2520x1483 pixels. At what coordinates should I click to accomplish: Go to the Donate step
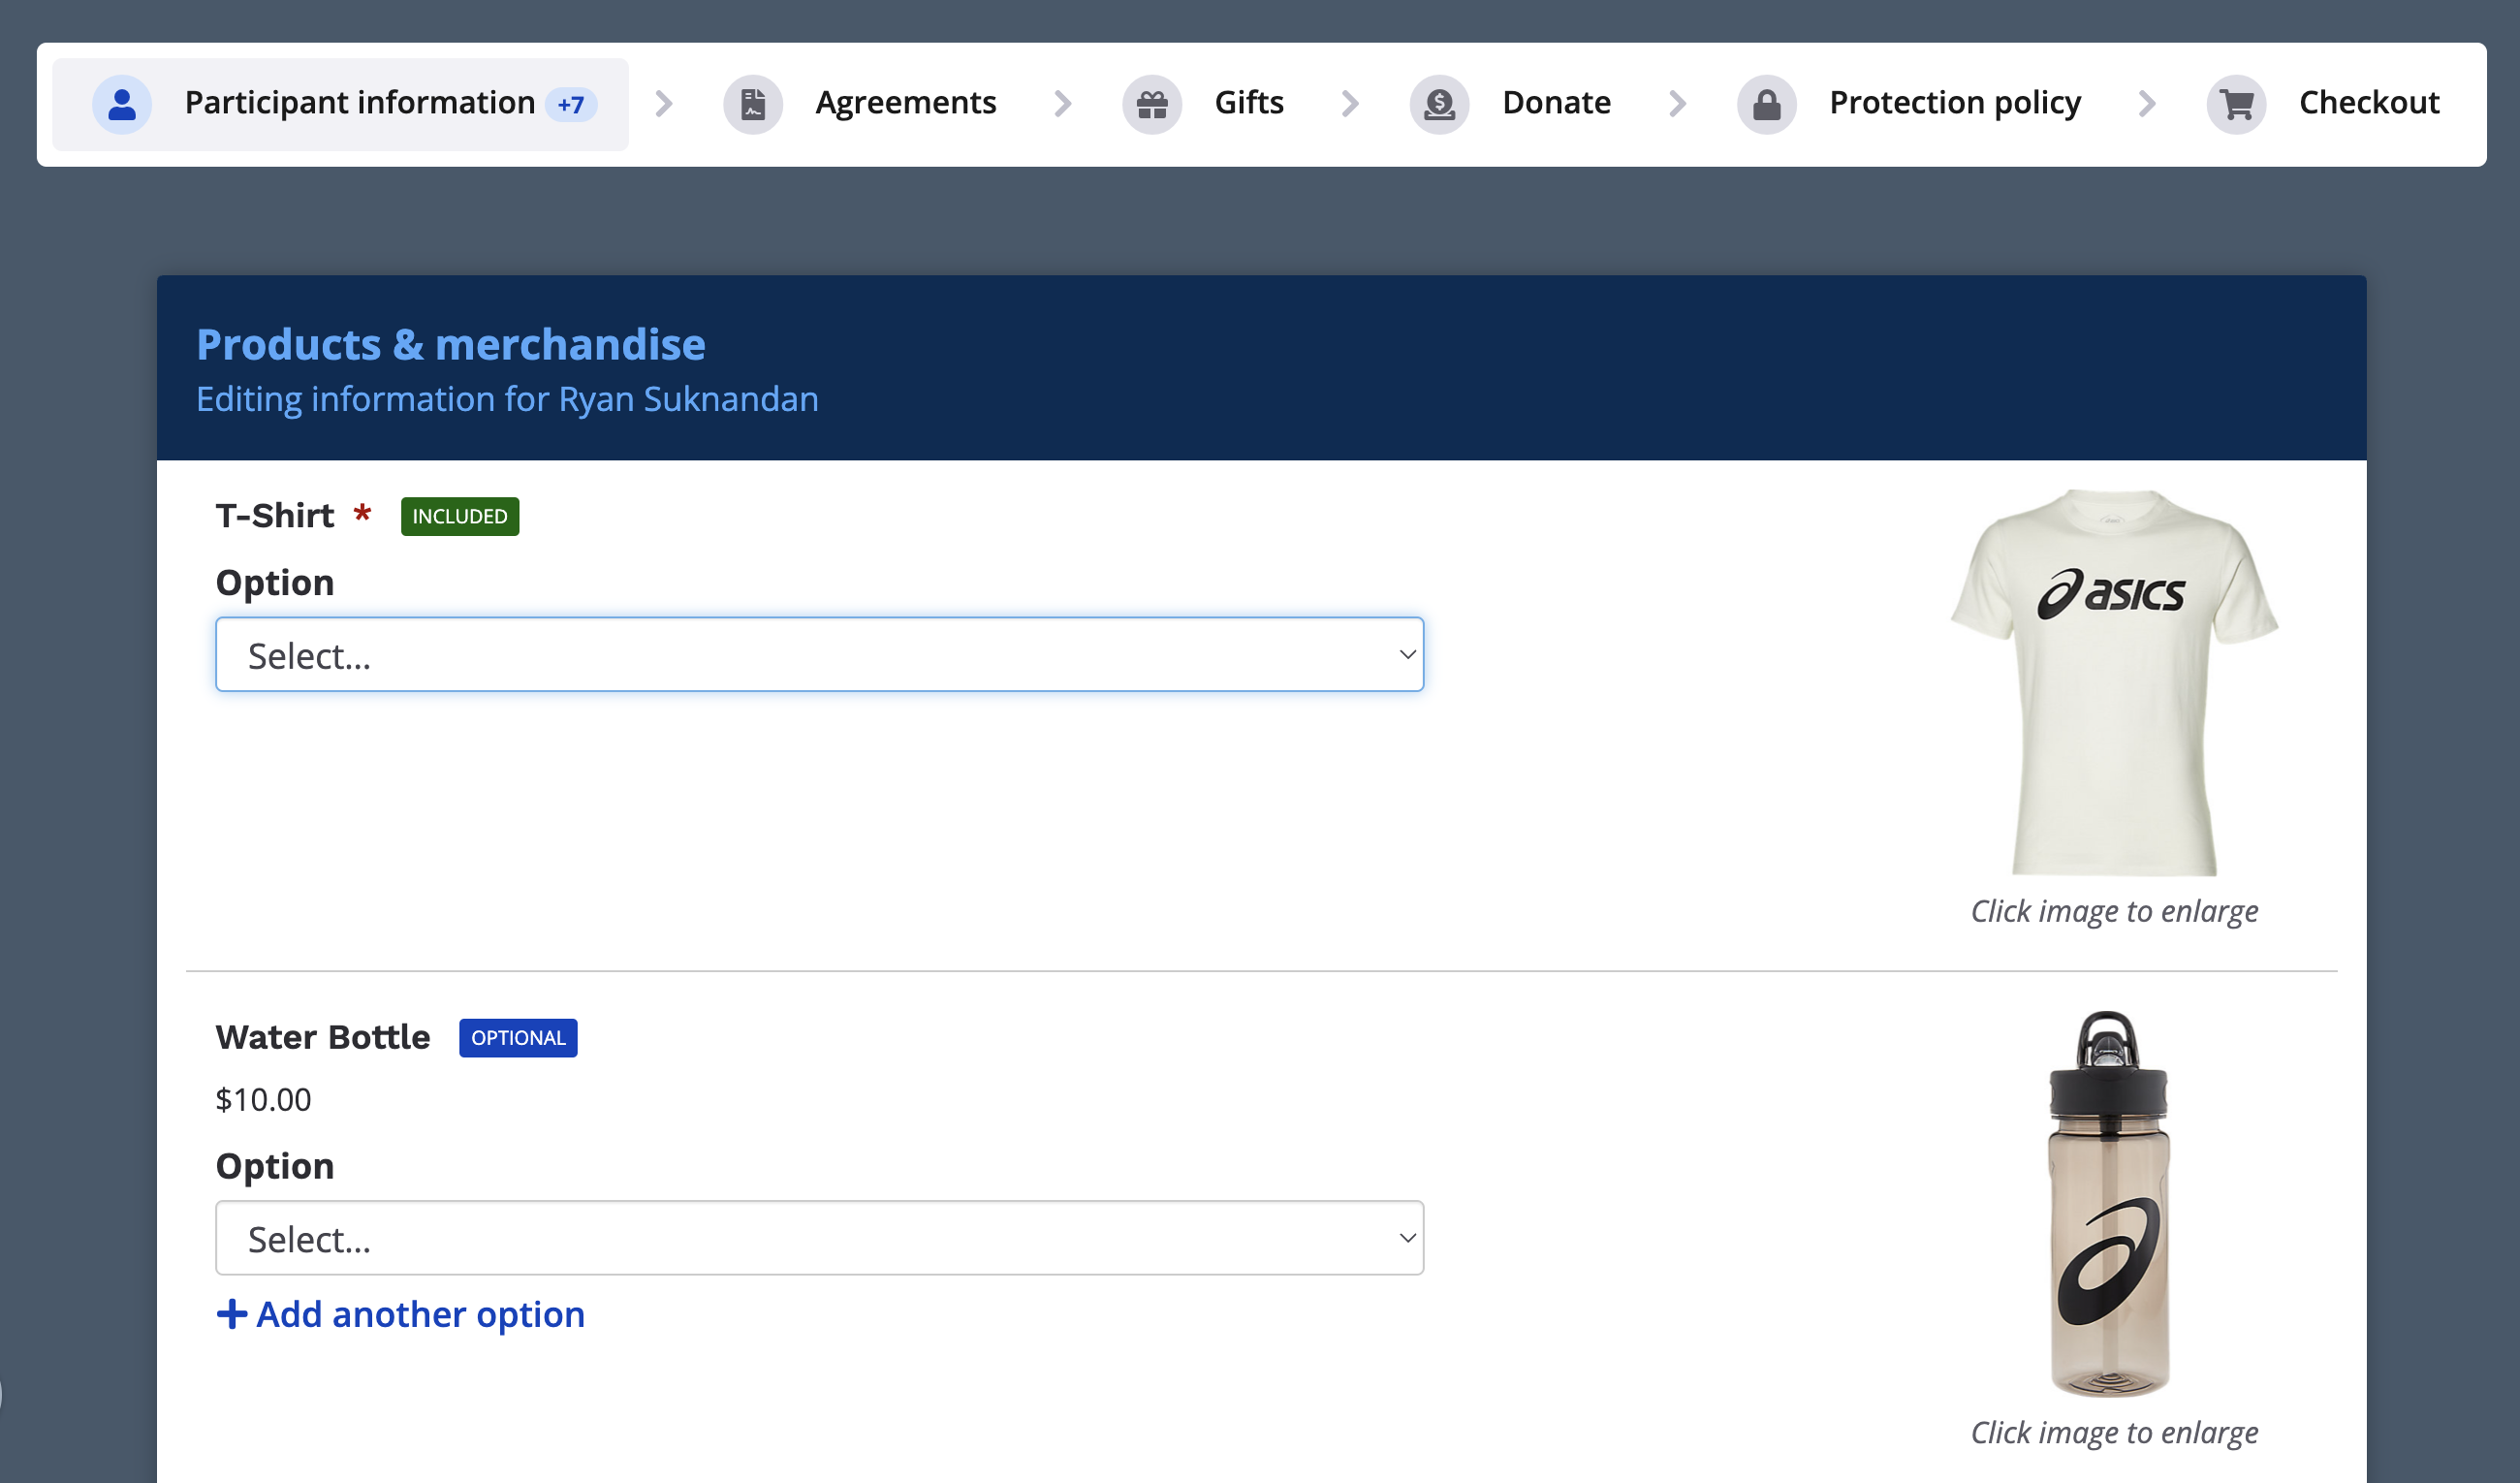tap(1556, 103)
